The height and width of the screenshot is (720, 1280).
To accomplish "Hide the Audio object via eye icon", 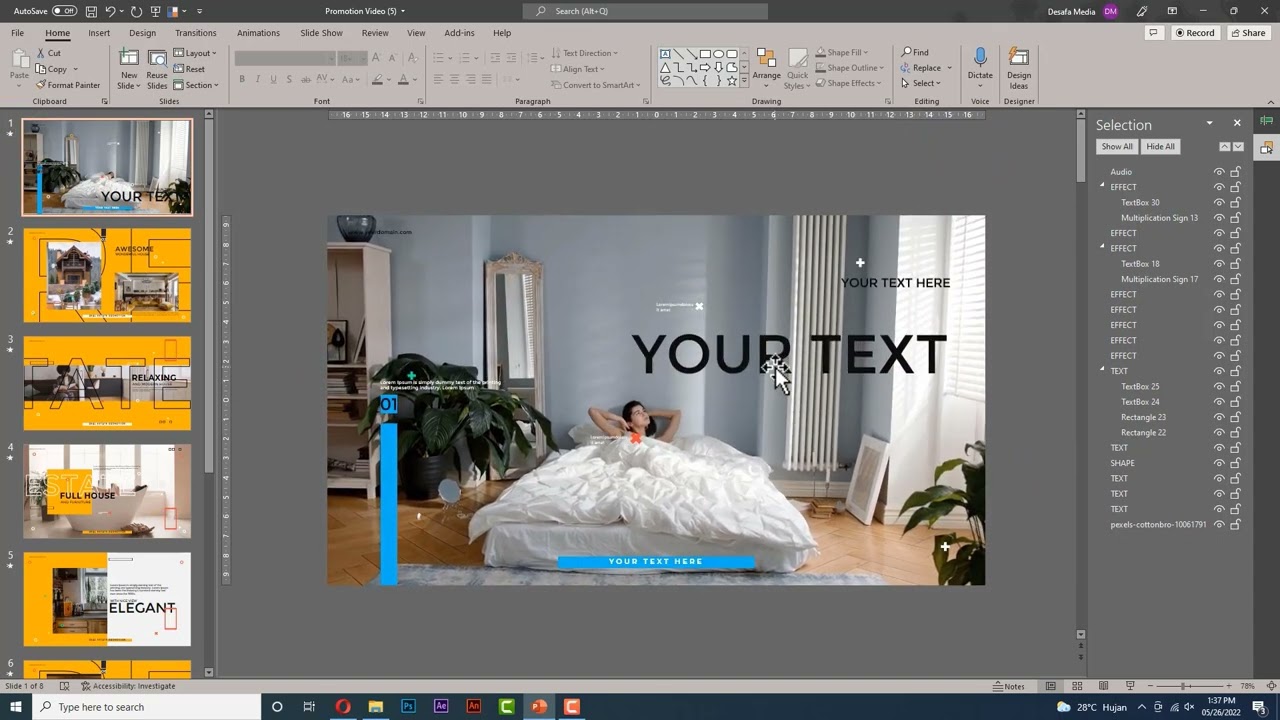I will 1219,172.
